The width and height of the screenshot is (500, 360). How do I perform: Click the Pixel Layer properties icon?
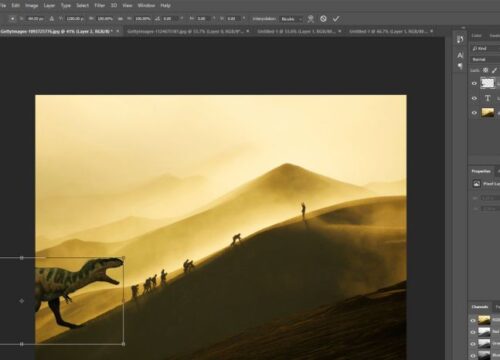pos(476,184)
